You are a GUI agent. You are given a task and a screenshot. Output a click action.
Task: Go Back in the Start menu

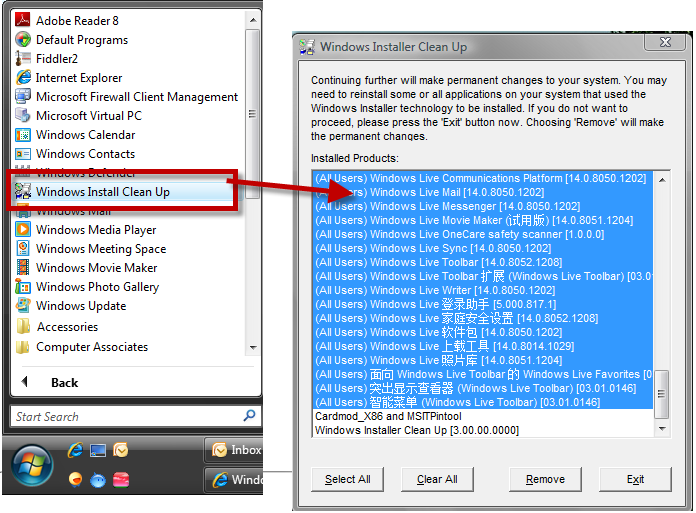pos(64,382)
